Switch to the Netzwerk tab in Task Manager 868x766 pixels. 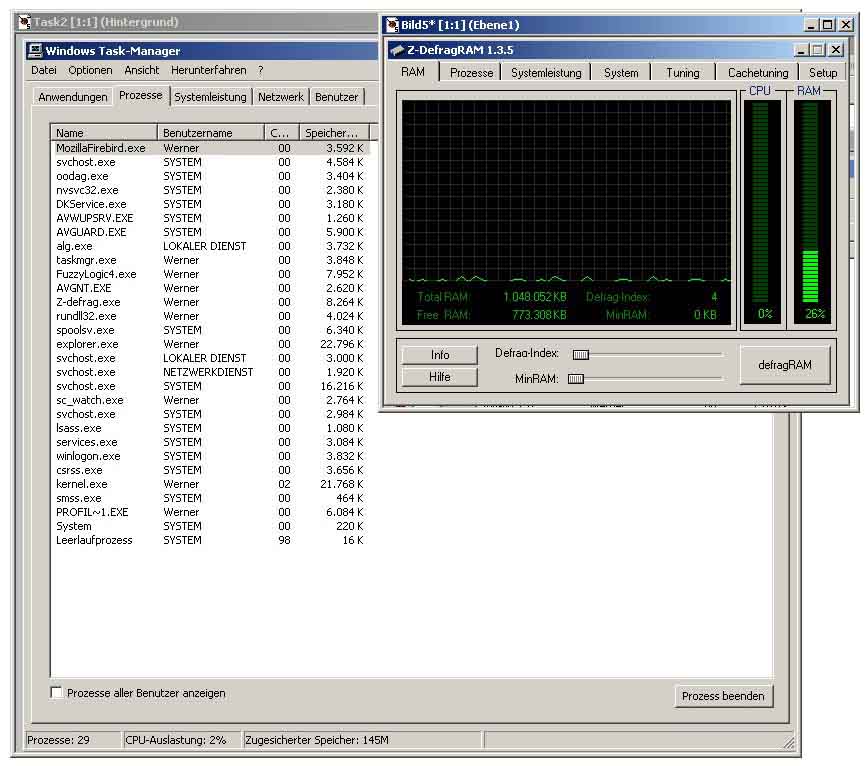pos(280,97)
